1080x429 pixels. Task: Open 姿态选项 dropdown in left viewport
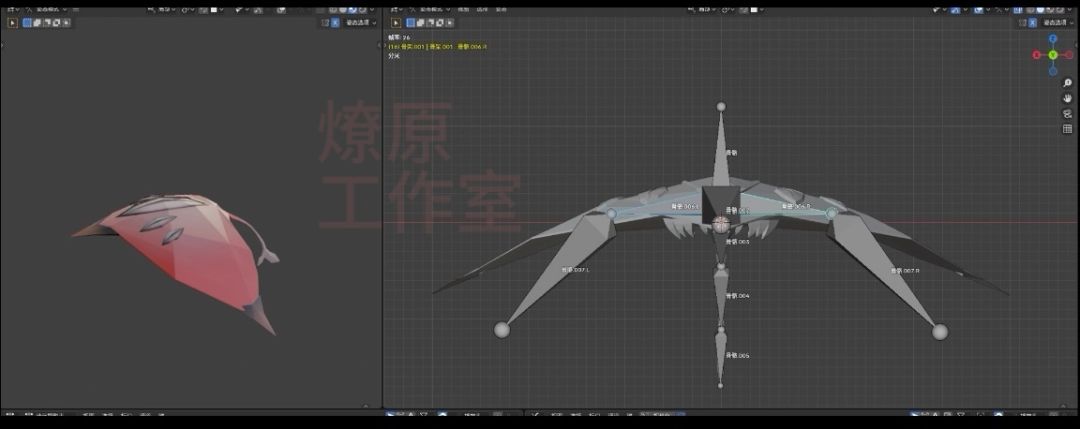pos(360,23)
